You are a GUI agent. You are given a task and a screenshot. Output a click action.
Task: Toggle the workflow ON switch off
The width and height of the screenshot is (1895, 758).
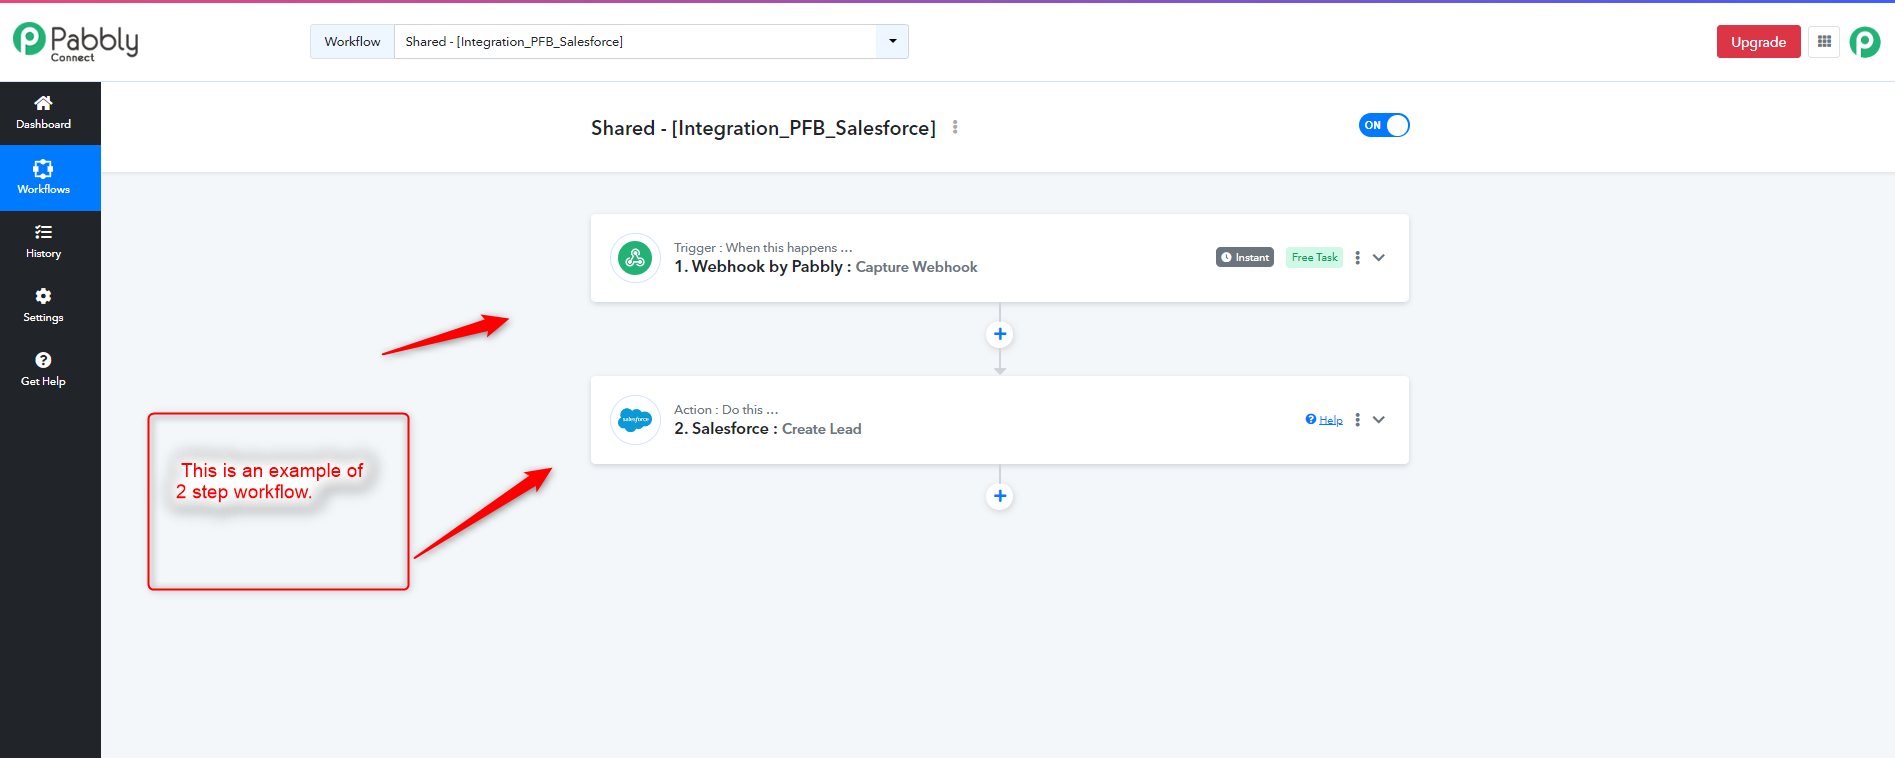(1384, 125)
